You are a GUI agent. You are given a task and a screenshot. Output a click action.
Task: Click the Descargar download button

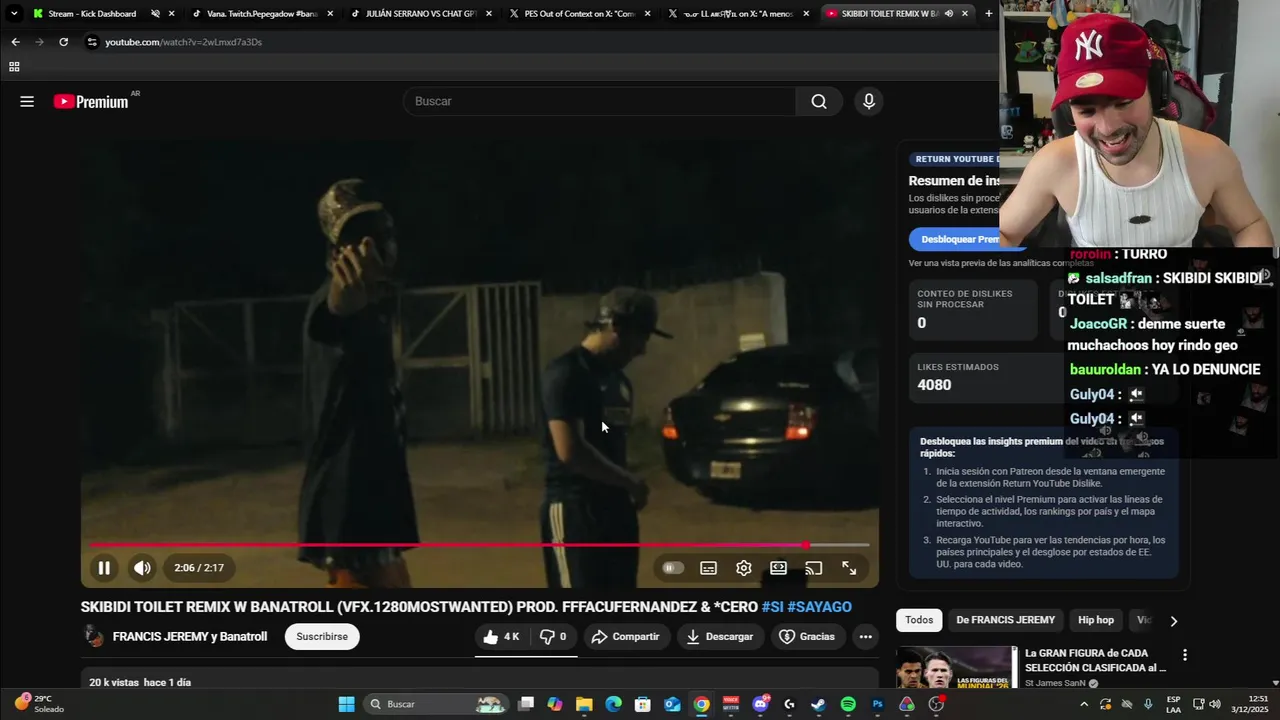[x=719, y=636]
